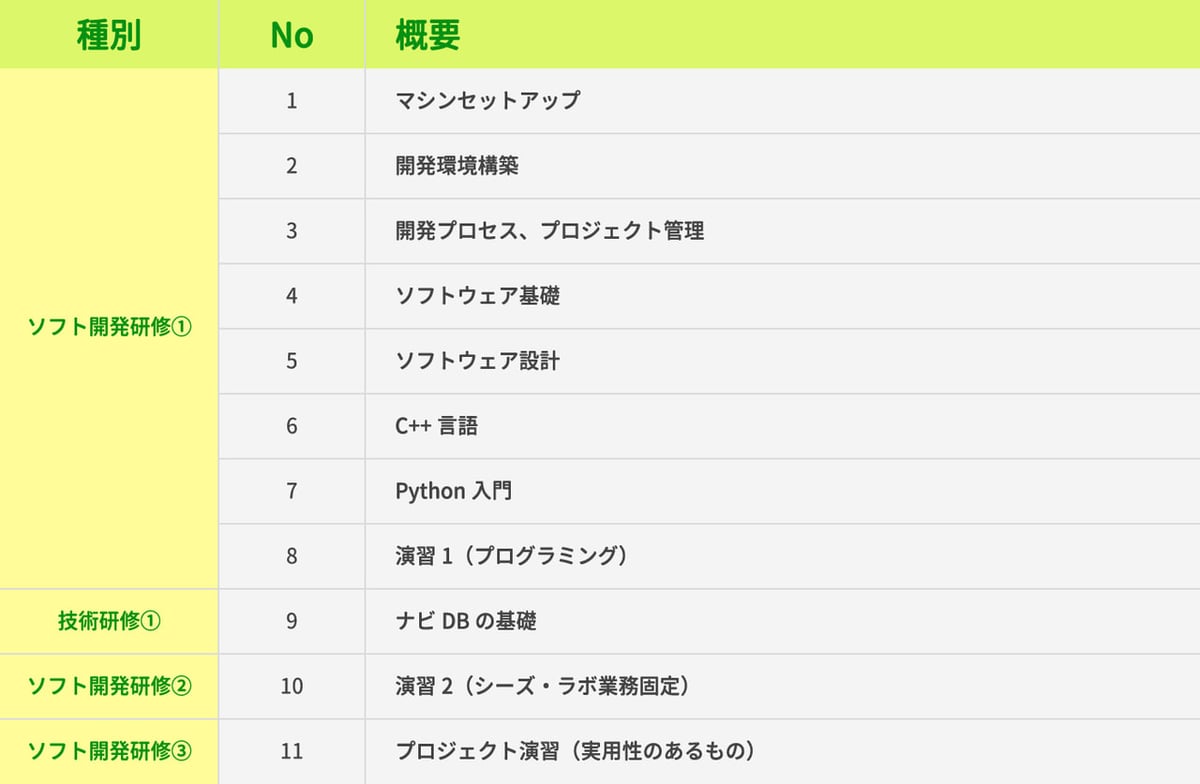Click 演習 1（プログラミング） entry
Image resolution: width=1200 pixels, height=784 pixels.
point(511,555)
